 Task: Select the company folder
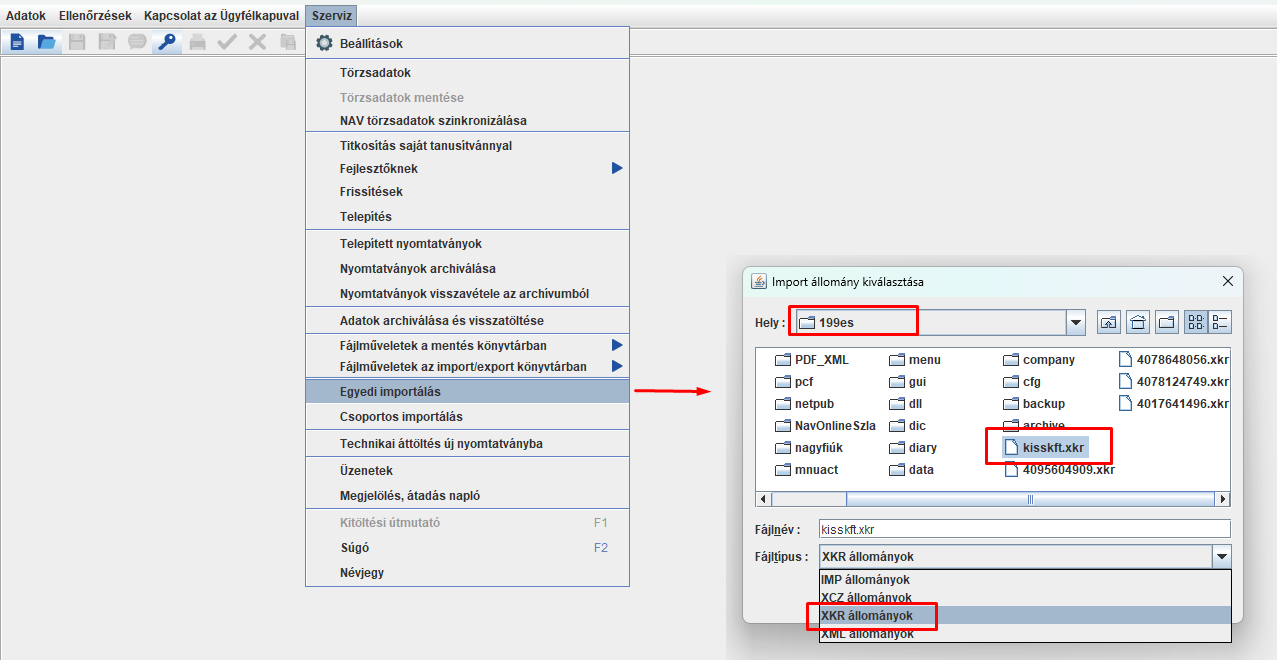[x=1040, y=360]
